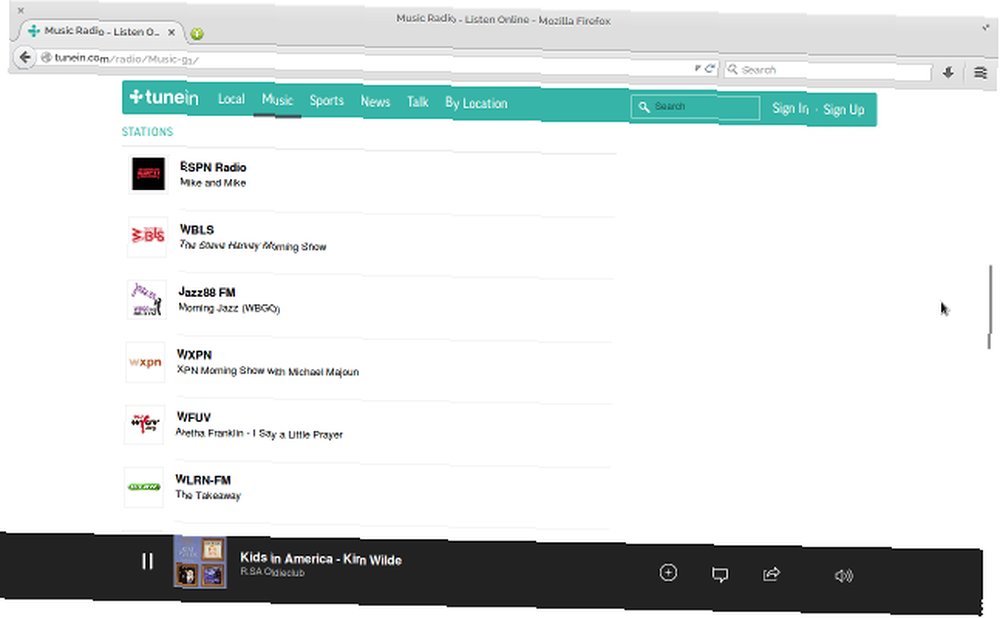The image size is (1000, 618).
Task: Open the Sign Up link
Action: click(x=844, y=110)
